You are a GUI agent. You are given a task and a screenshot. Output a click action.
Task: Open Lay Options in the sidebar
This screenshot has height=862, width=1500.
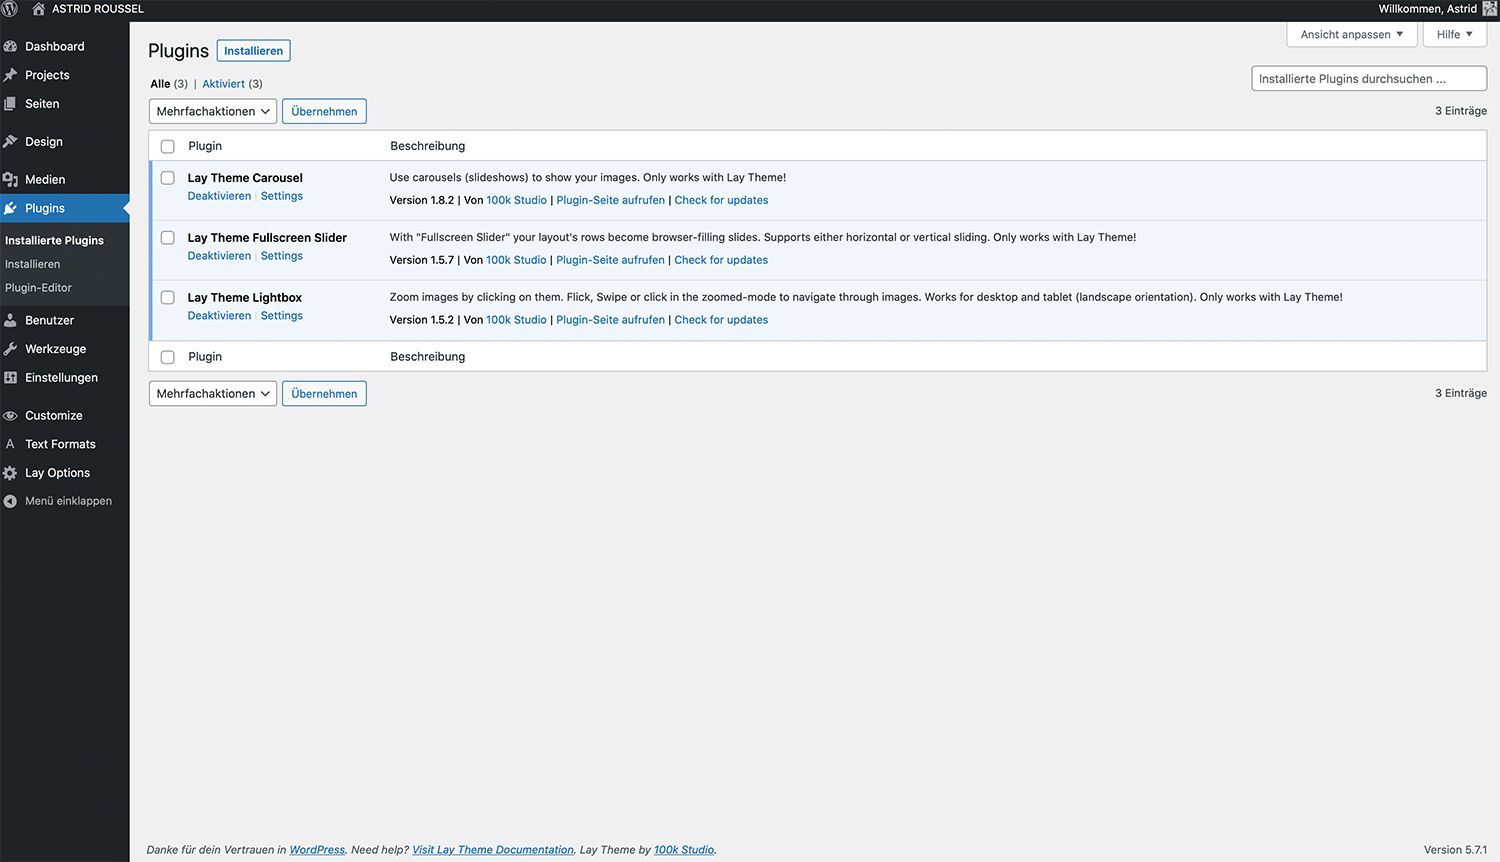(x=57, y=472)
